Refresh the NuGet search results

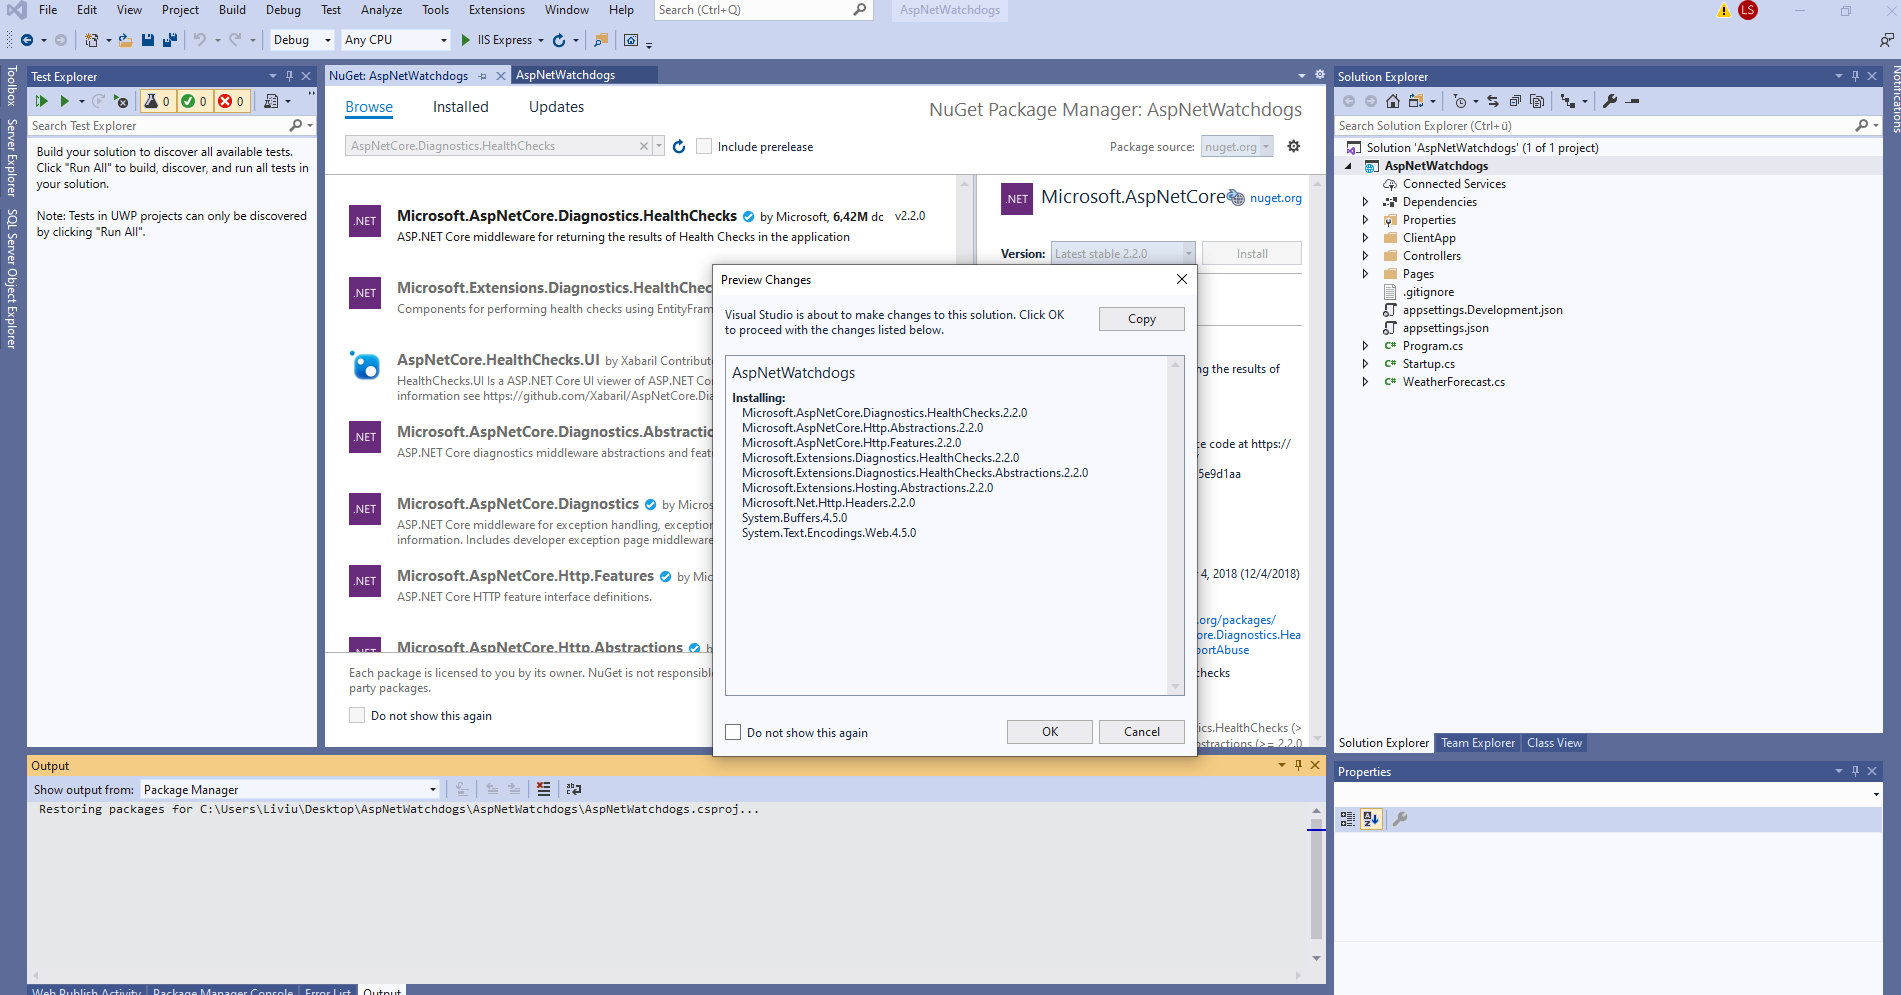pos(679,146)
